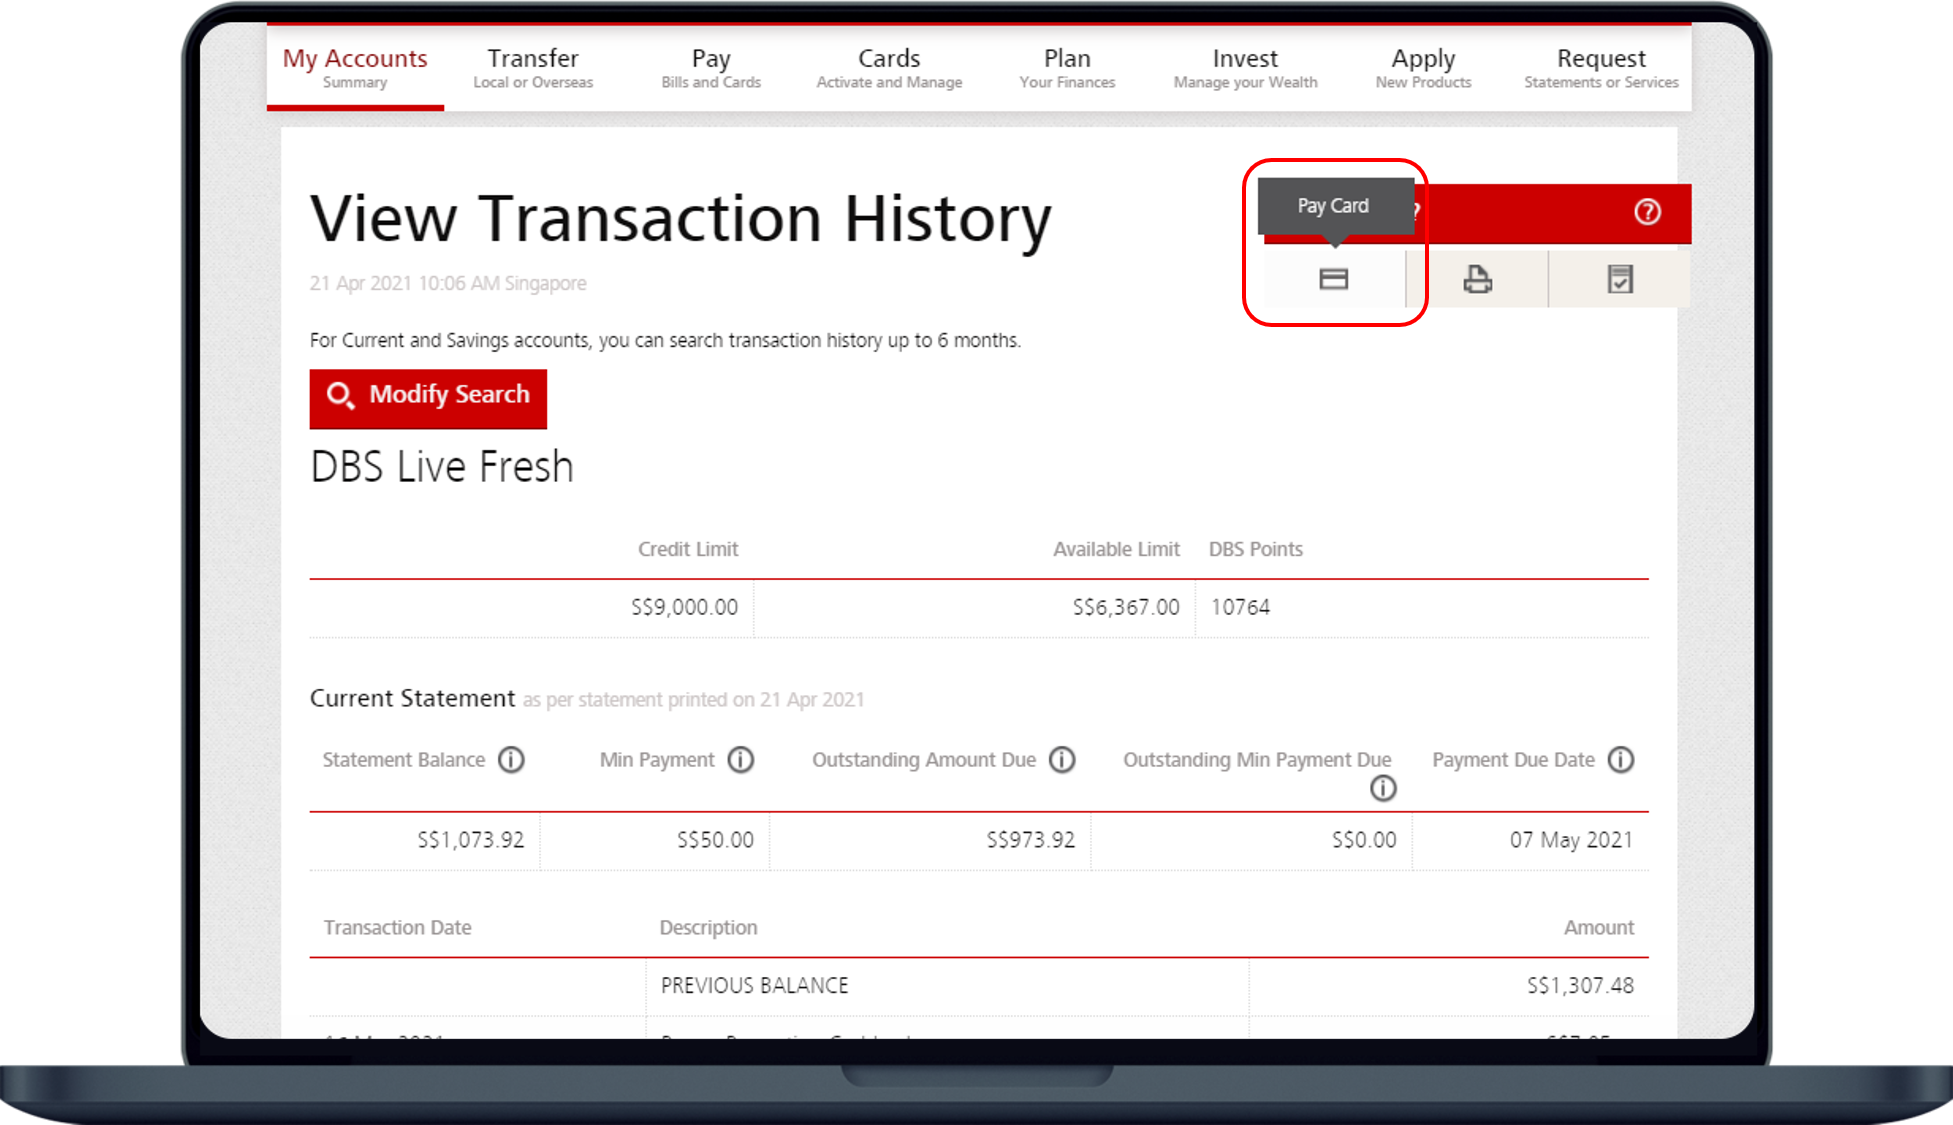Select statement balance S$1,073.92

coord(470,840)
